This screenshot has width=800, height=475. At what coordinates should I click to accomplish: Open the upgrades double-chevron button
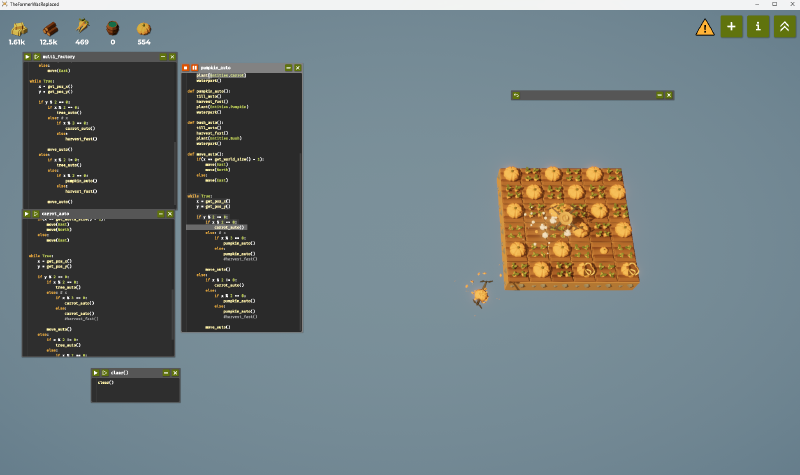pos(785,27)
